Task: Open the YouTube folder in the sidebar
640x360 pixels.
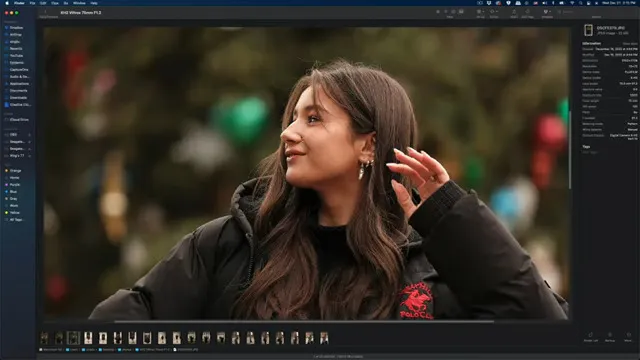Action: tap(16, 56)
